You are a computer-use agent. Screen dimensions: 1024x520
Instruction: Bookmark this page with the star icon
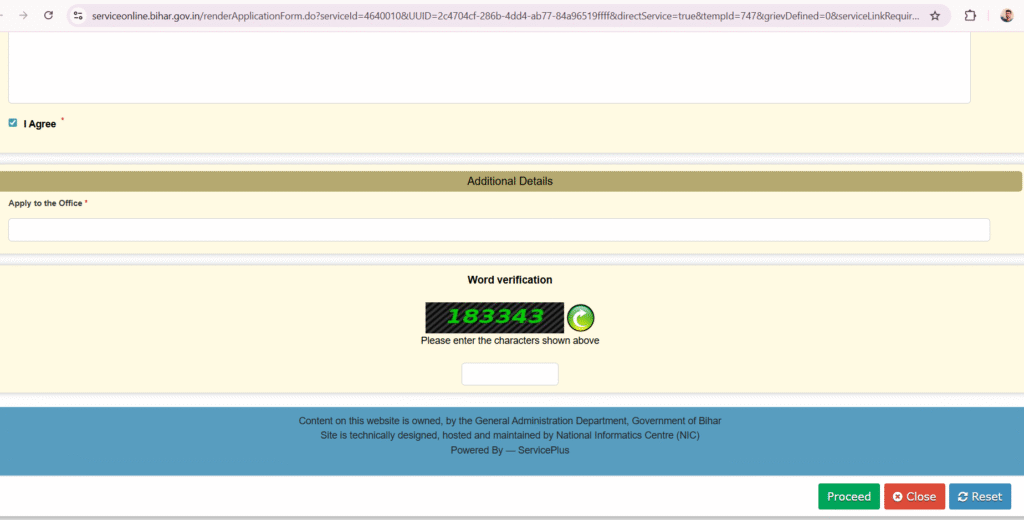tap(935, 16)
